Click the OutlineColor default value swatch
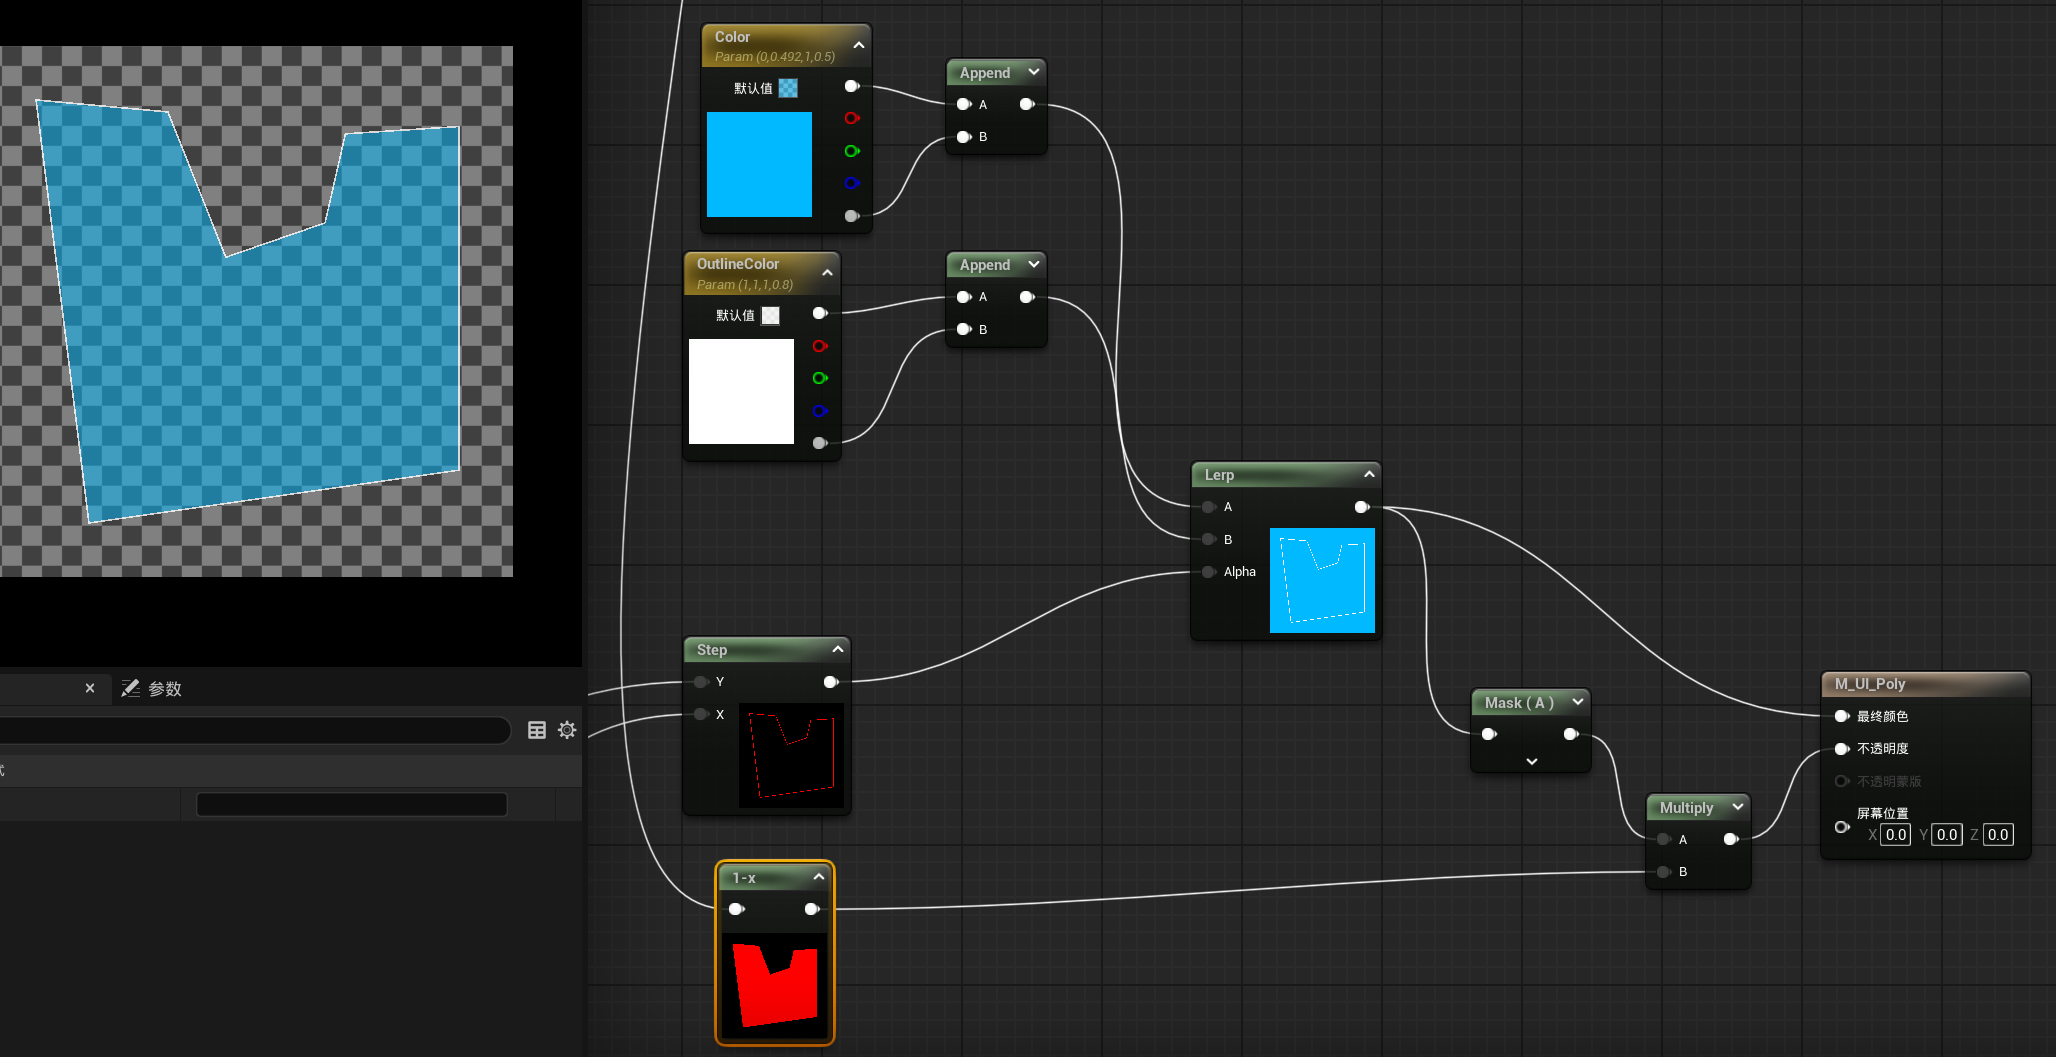This screenshot has height=1057, width=2056. coord(770,316)
